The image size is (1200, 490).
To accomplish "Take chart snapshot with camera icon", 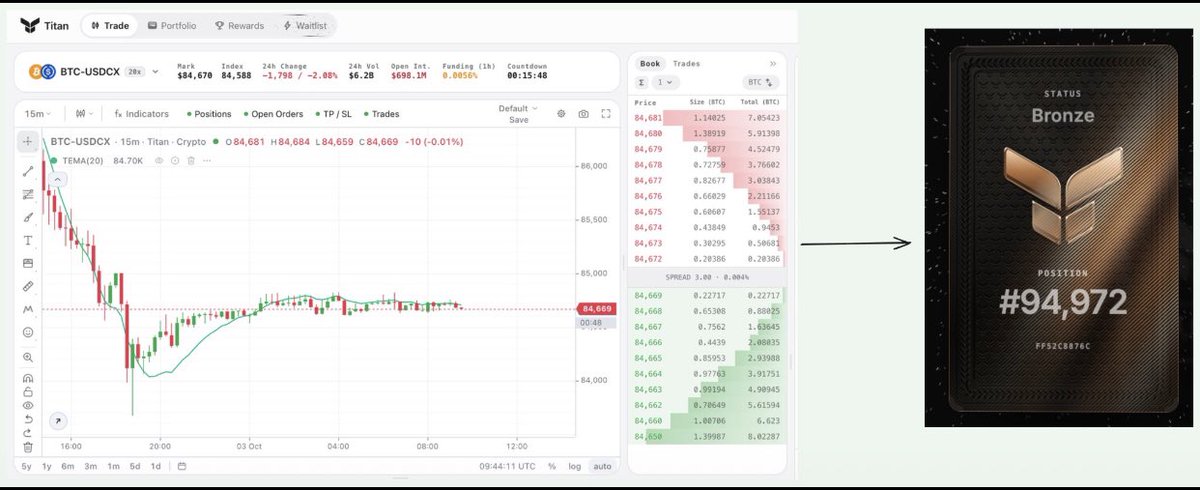I will click(583, 114).
